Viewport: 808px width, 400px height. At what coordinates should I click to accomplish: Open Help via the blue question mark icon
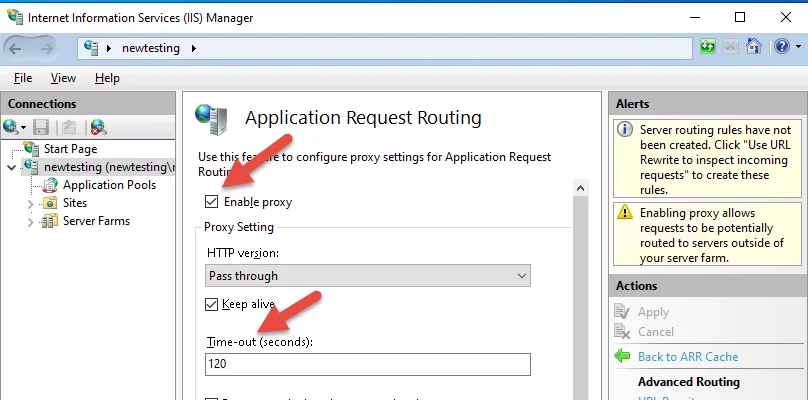781,47
